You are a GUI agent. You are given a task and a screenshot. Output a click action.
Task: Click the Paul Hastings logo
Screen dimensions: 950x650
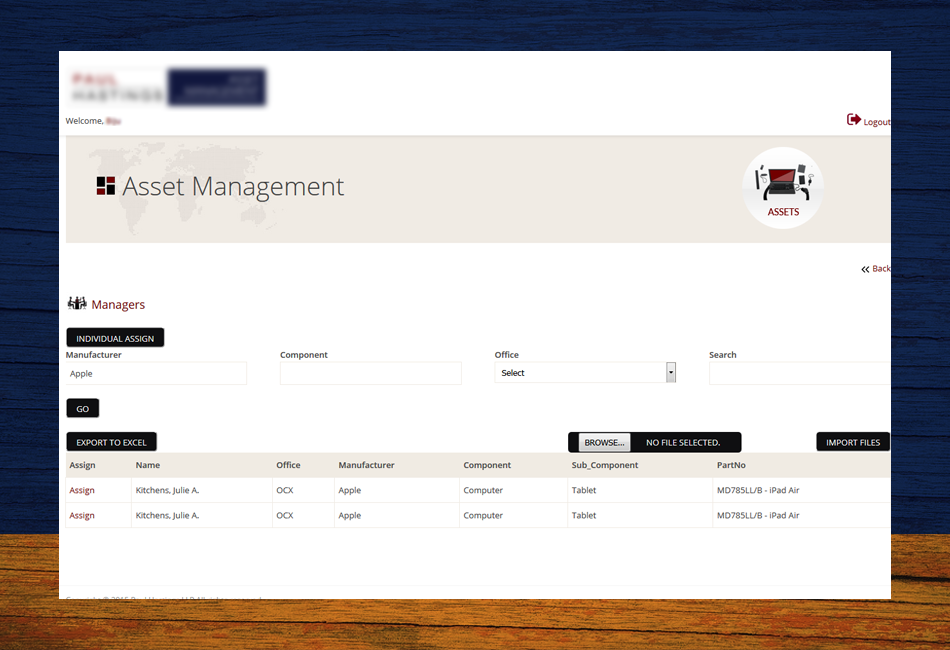coord(115,87)
